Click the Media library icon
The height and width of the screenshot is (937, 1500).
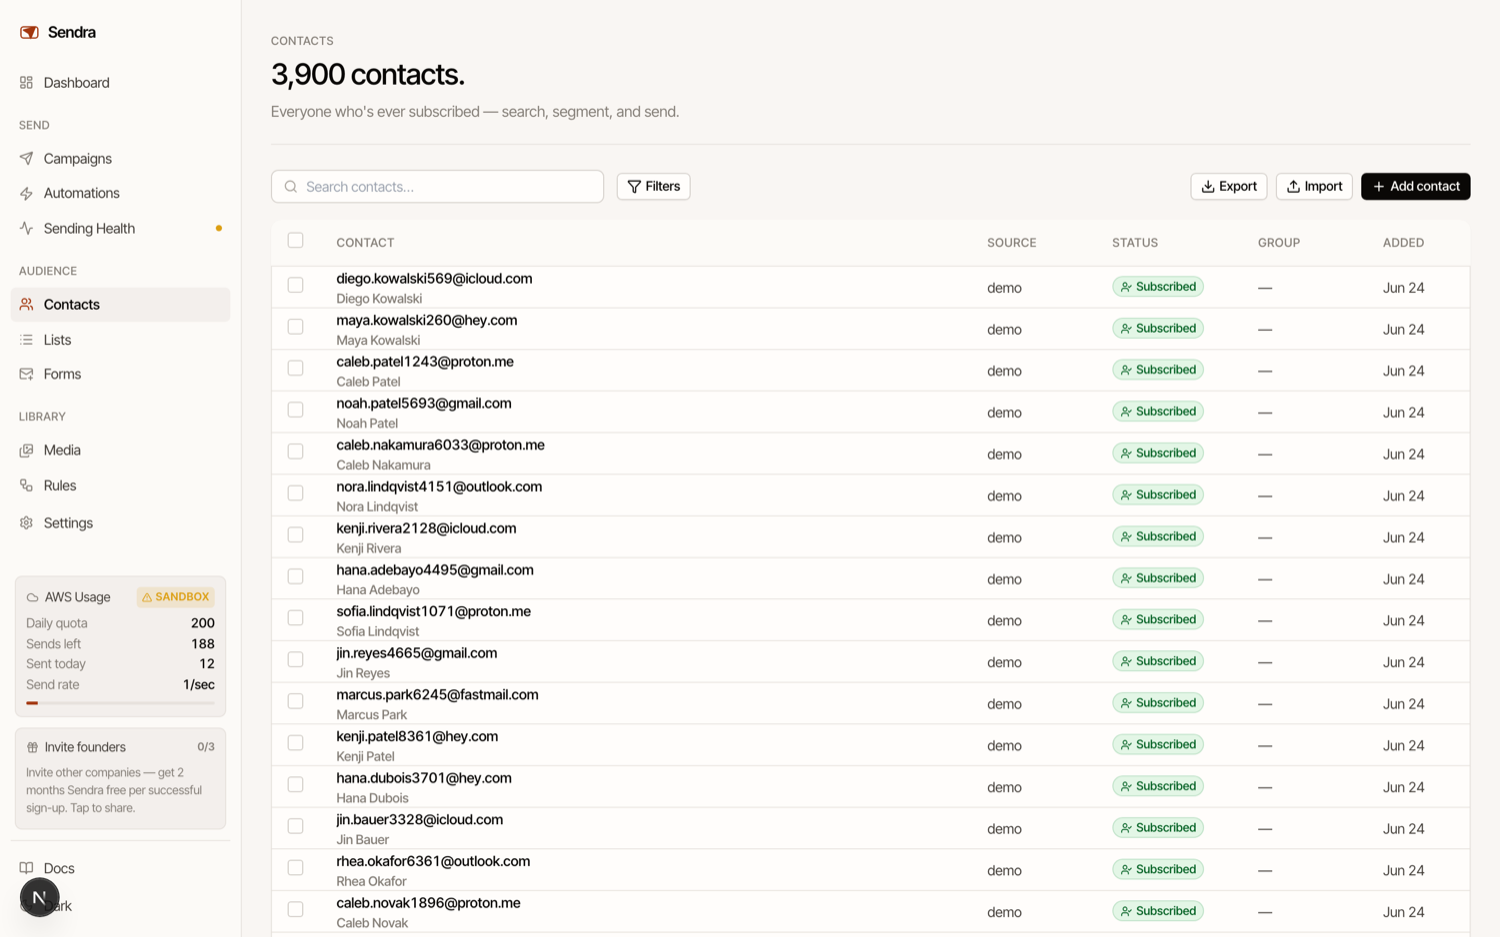click(x=26, y=450)
